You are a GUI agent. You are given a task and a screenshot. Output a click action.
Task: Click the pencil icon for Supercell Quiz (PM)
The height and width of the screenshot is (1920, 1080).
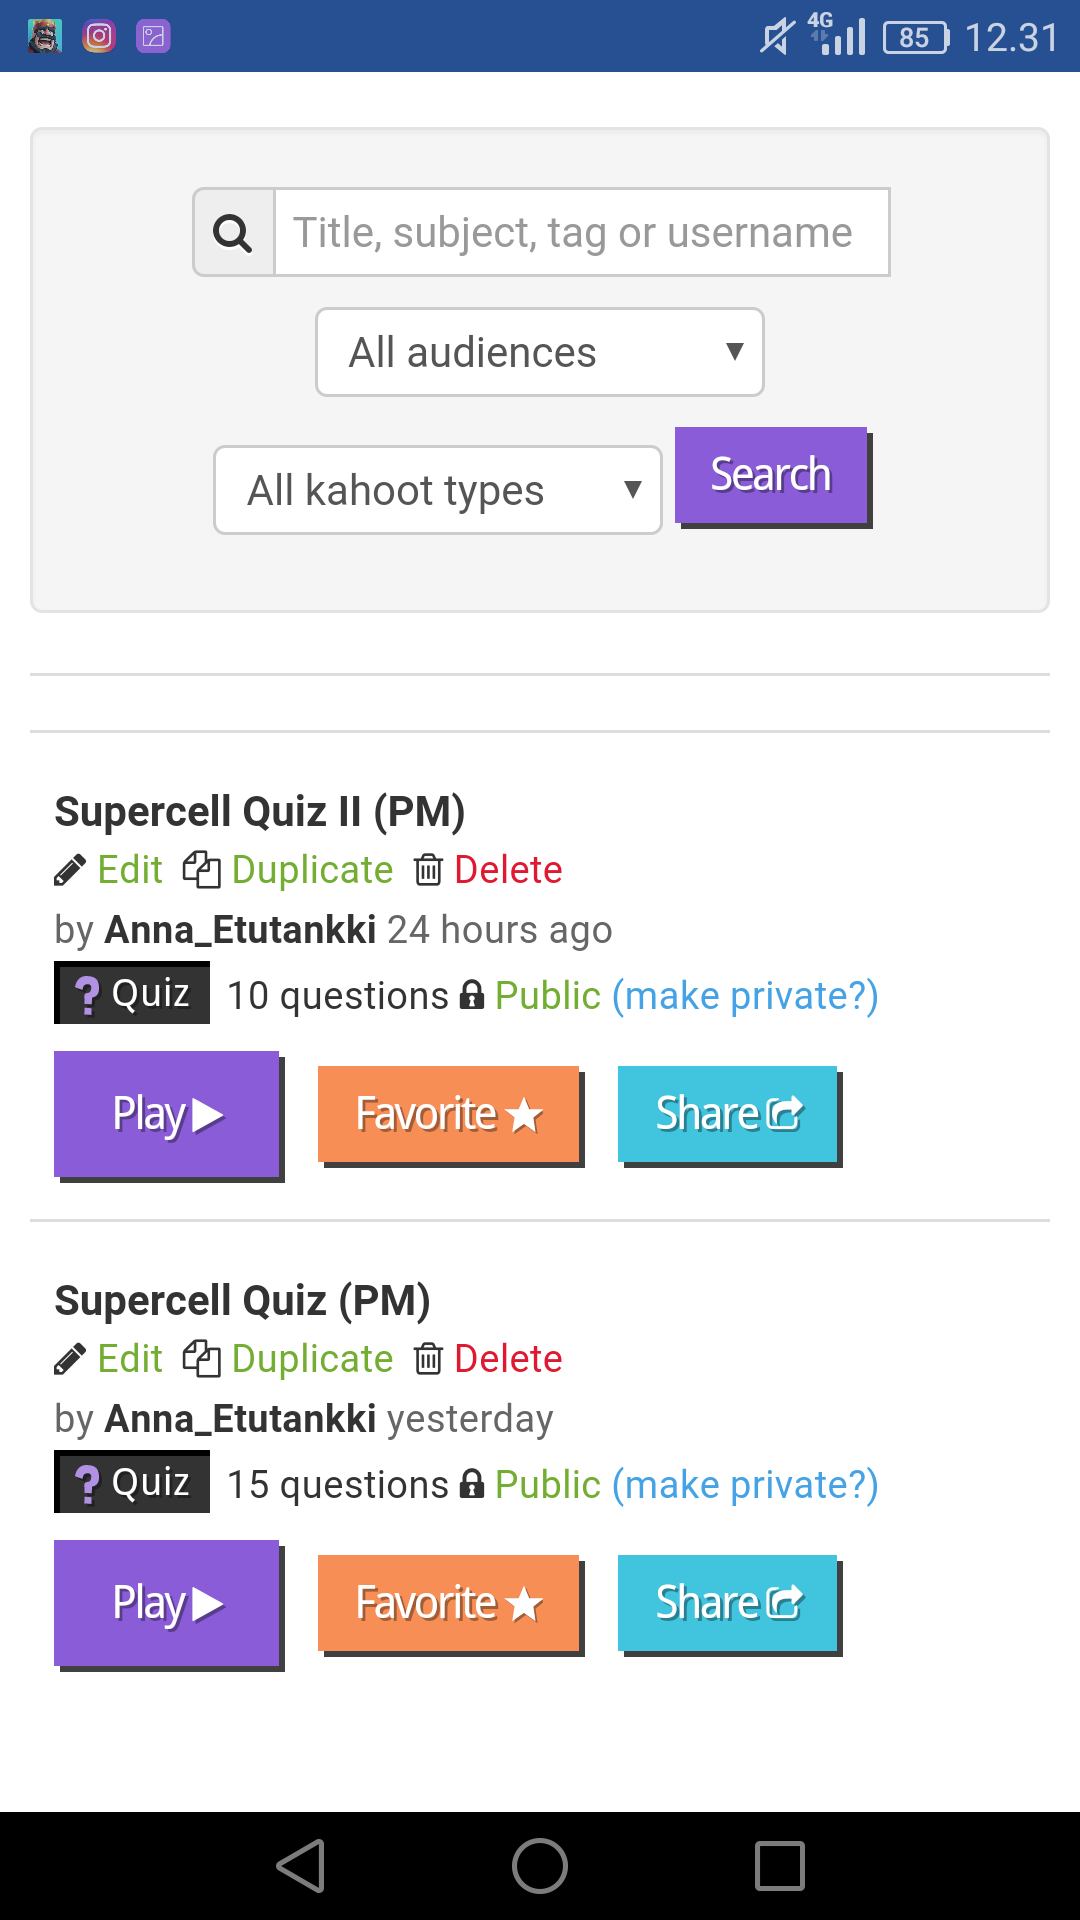point(70,1360)
